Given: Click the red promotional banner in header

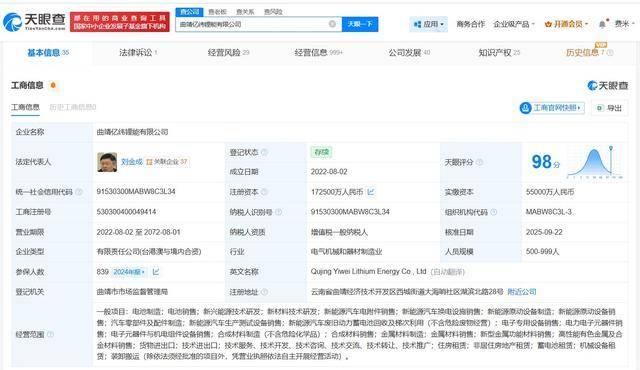Looking at the screenshot, I should [x=120, y=22].
